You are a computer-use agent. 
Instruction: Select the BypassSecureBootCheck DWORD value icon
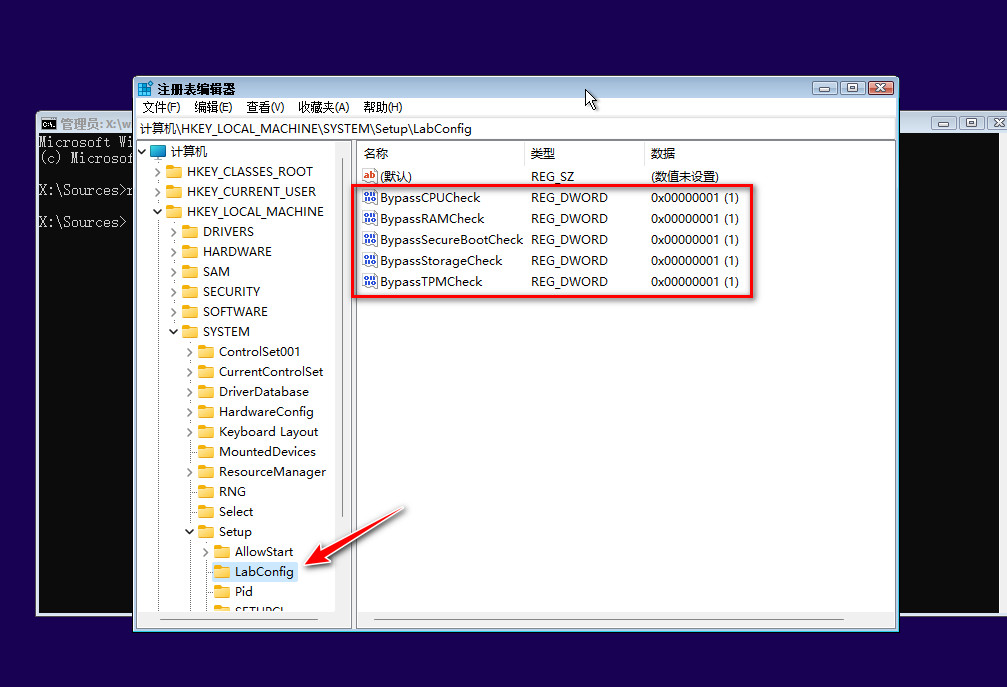pyautogui.click(x=369, y=239)
